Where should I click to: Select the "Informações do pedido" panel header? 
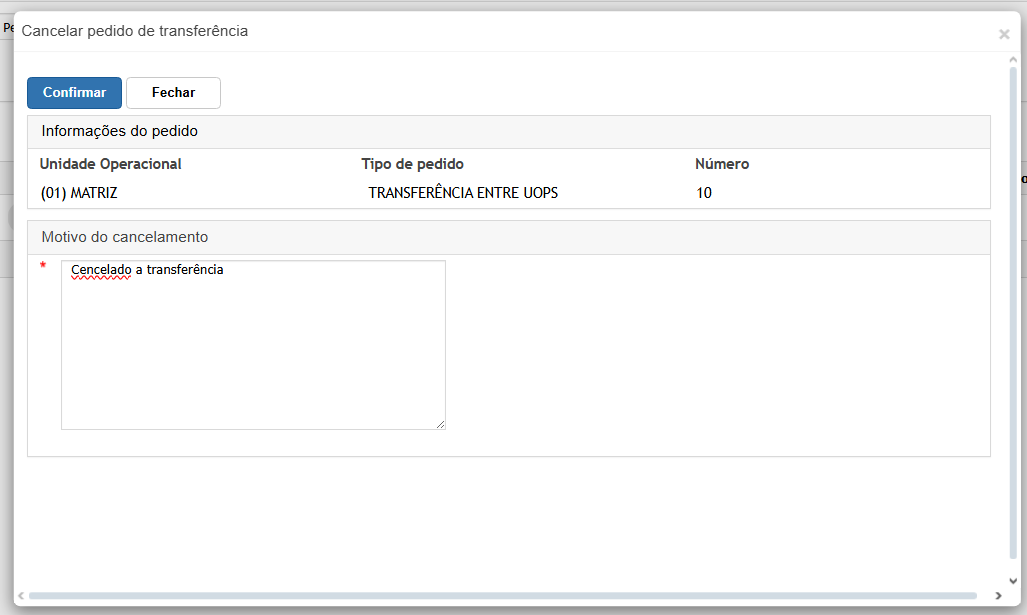(x=120, y=131)
